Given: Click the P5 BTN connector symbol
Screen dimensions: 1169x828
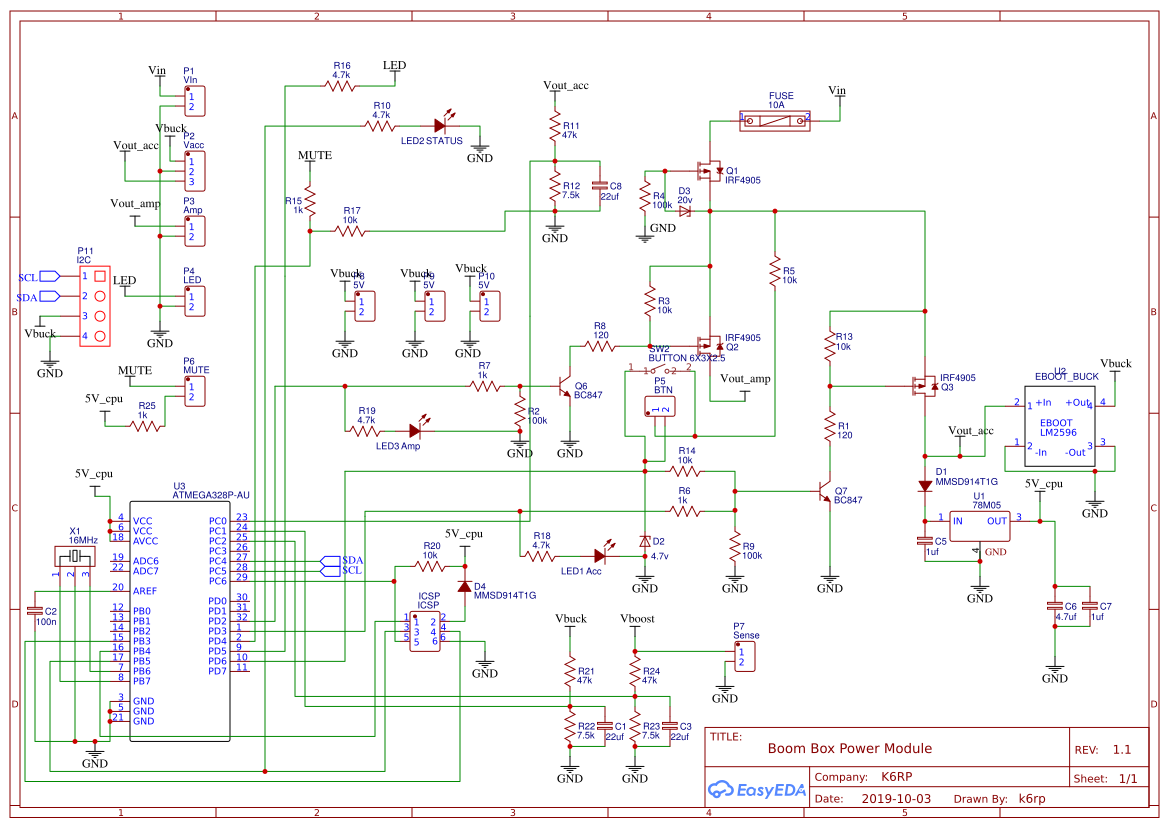Looking at the screenshot, I should coord(660,407).
